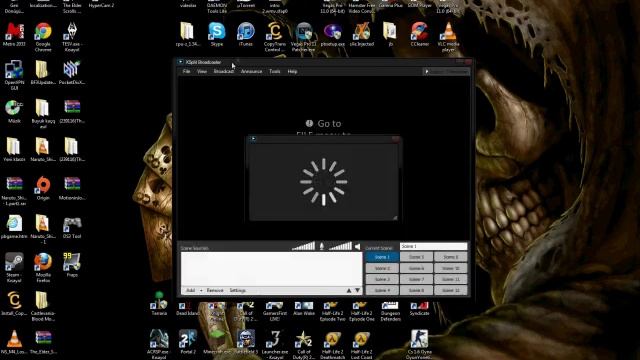The image size is (640, 360).
Task: Select Half-Life 2 Episode One shortcut
Action: point(362,311)
